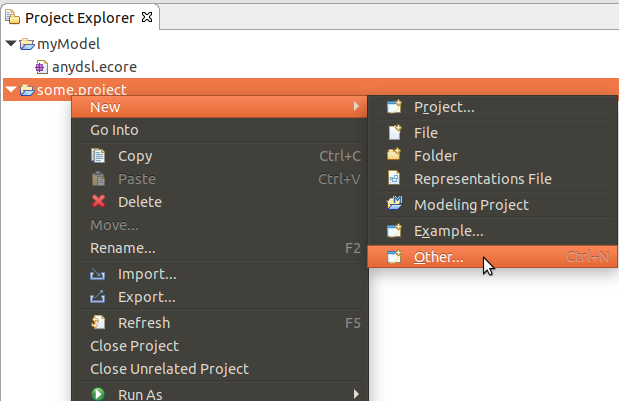
Task: Click the anydsl.ecore file icon
Action: (40, 67)
